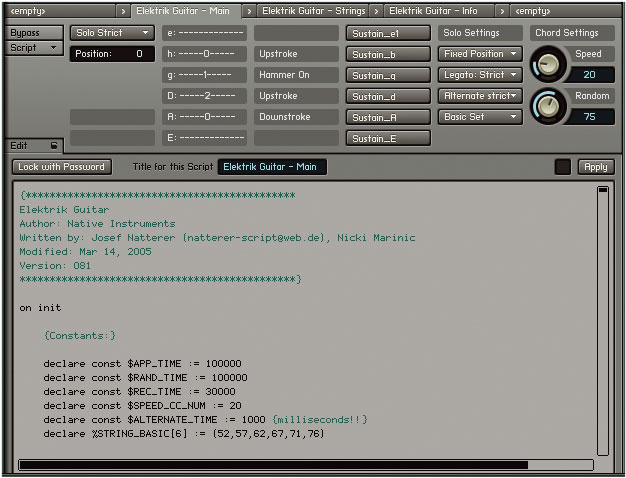Click the Sustain_d button
Viewport: 626px width, 478px height.
388,96
